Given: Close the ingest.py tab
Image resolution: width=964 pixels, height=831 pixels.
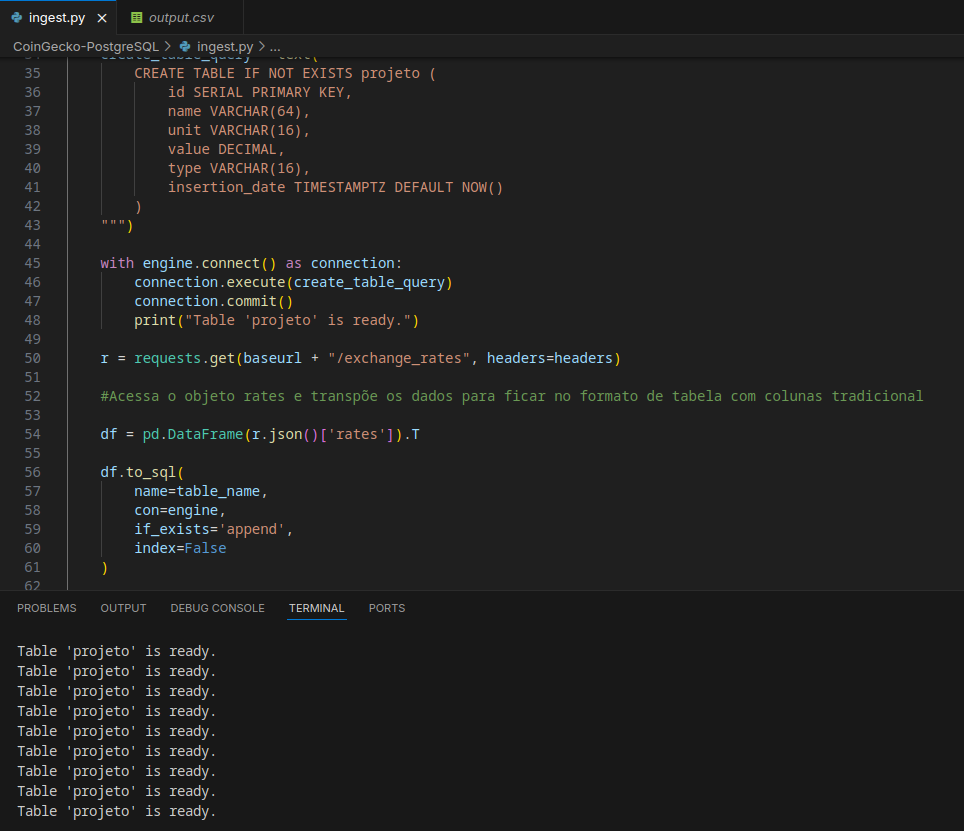Looking at the screenshot, I should (x=102, y=18).
